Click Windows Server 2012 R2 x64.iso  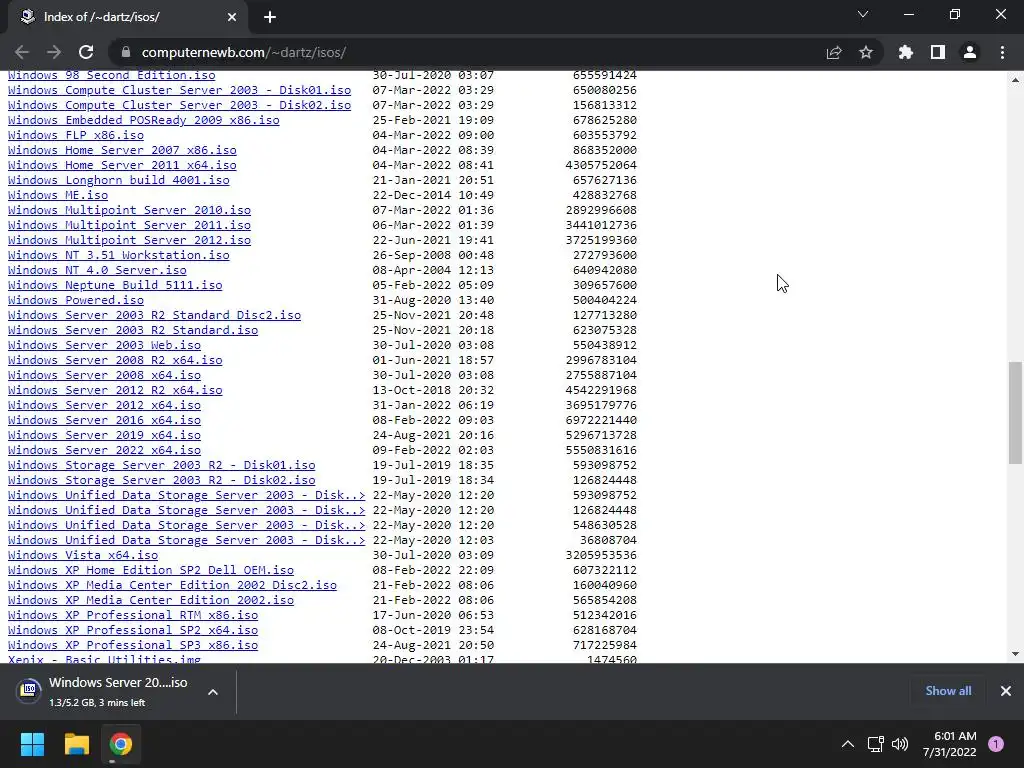click(115, 390)
